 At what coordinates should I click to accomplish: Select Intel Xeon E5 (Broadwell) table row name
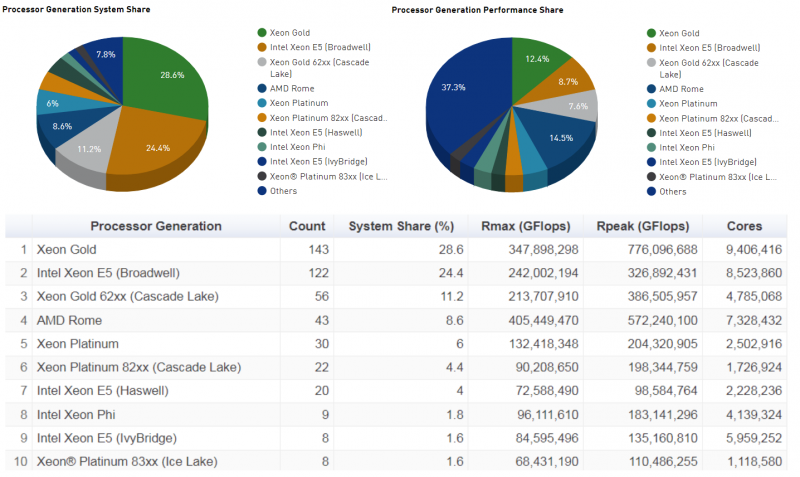[108, 273]
